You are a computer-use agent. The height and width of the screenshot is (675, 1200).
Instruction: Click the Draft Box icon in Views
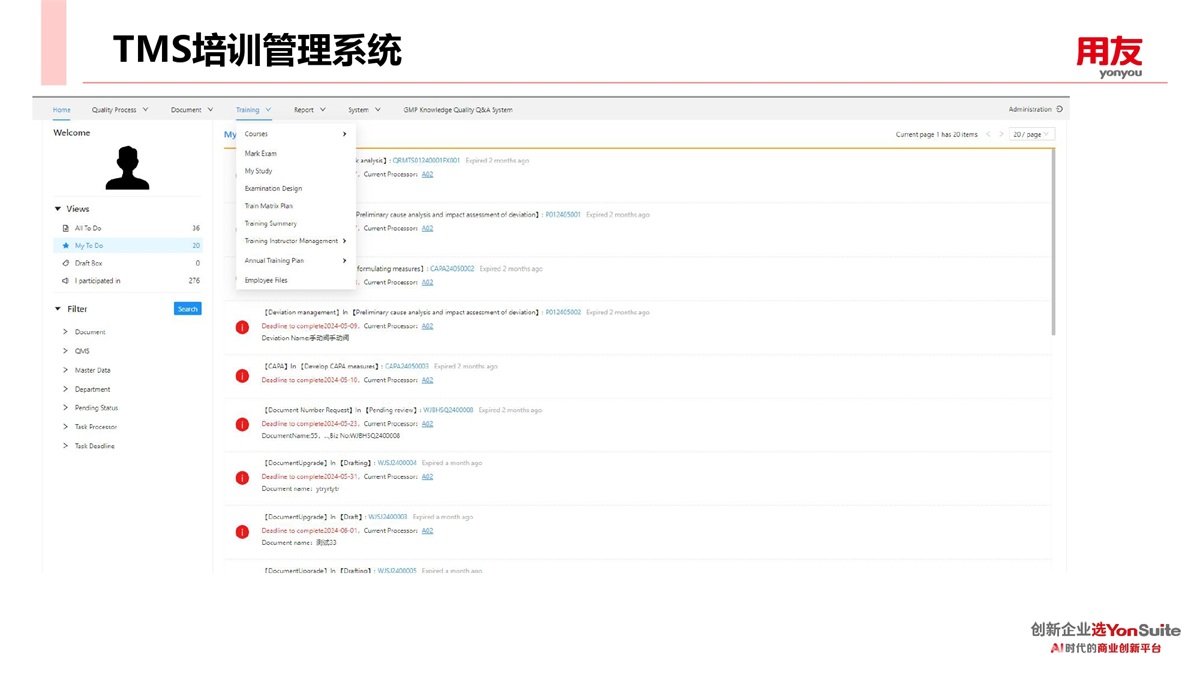(66, 263)
